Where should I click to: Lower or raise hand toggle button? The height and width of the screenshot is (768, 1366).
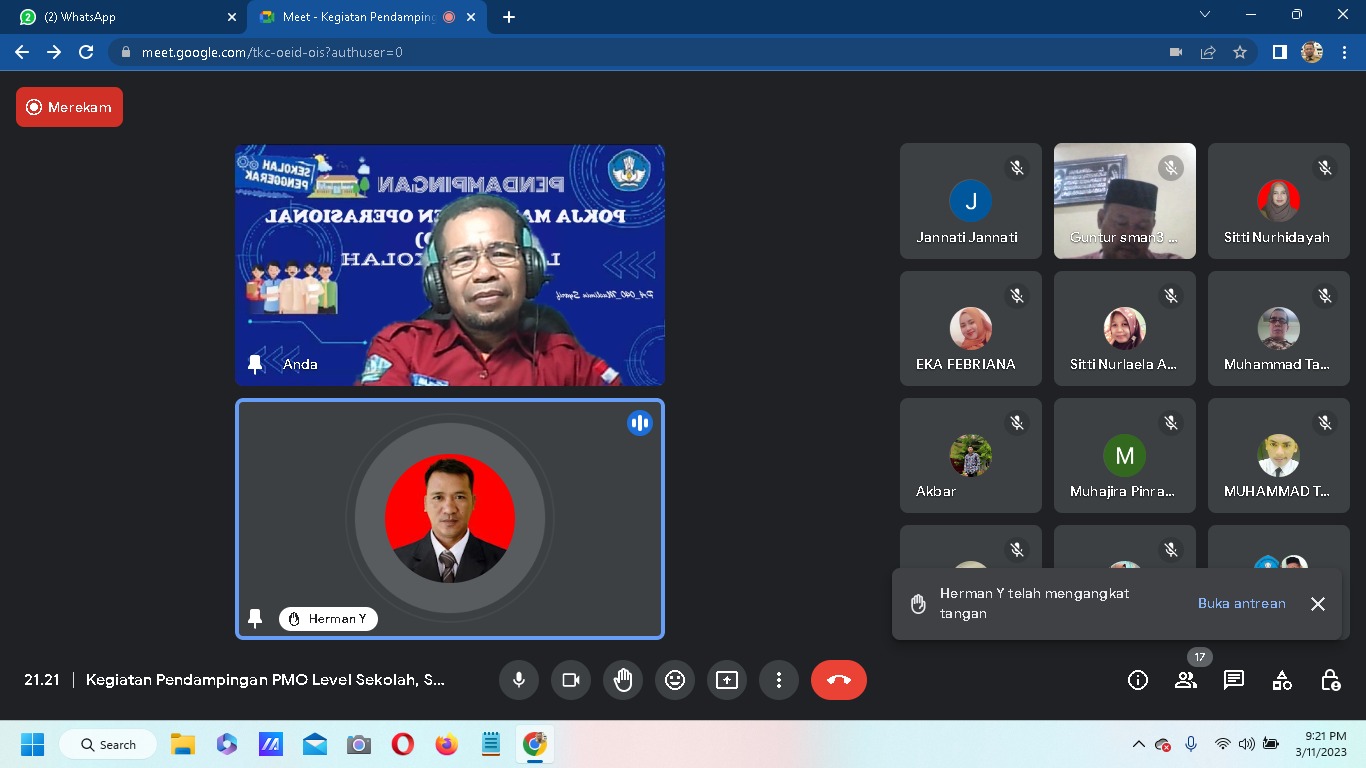(623, 680)
